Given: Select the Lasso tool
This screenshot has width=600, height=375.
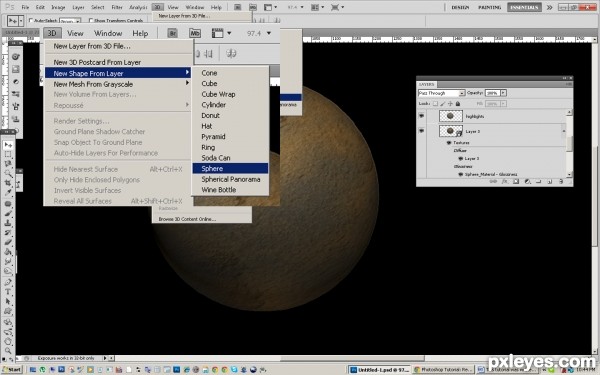Looking at the screenshot, I should click(8, 164).
